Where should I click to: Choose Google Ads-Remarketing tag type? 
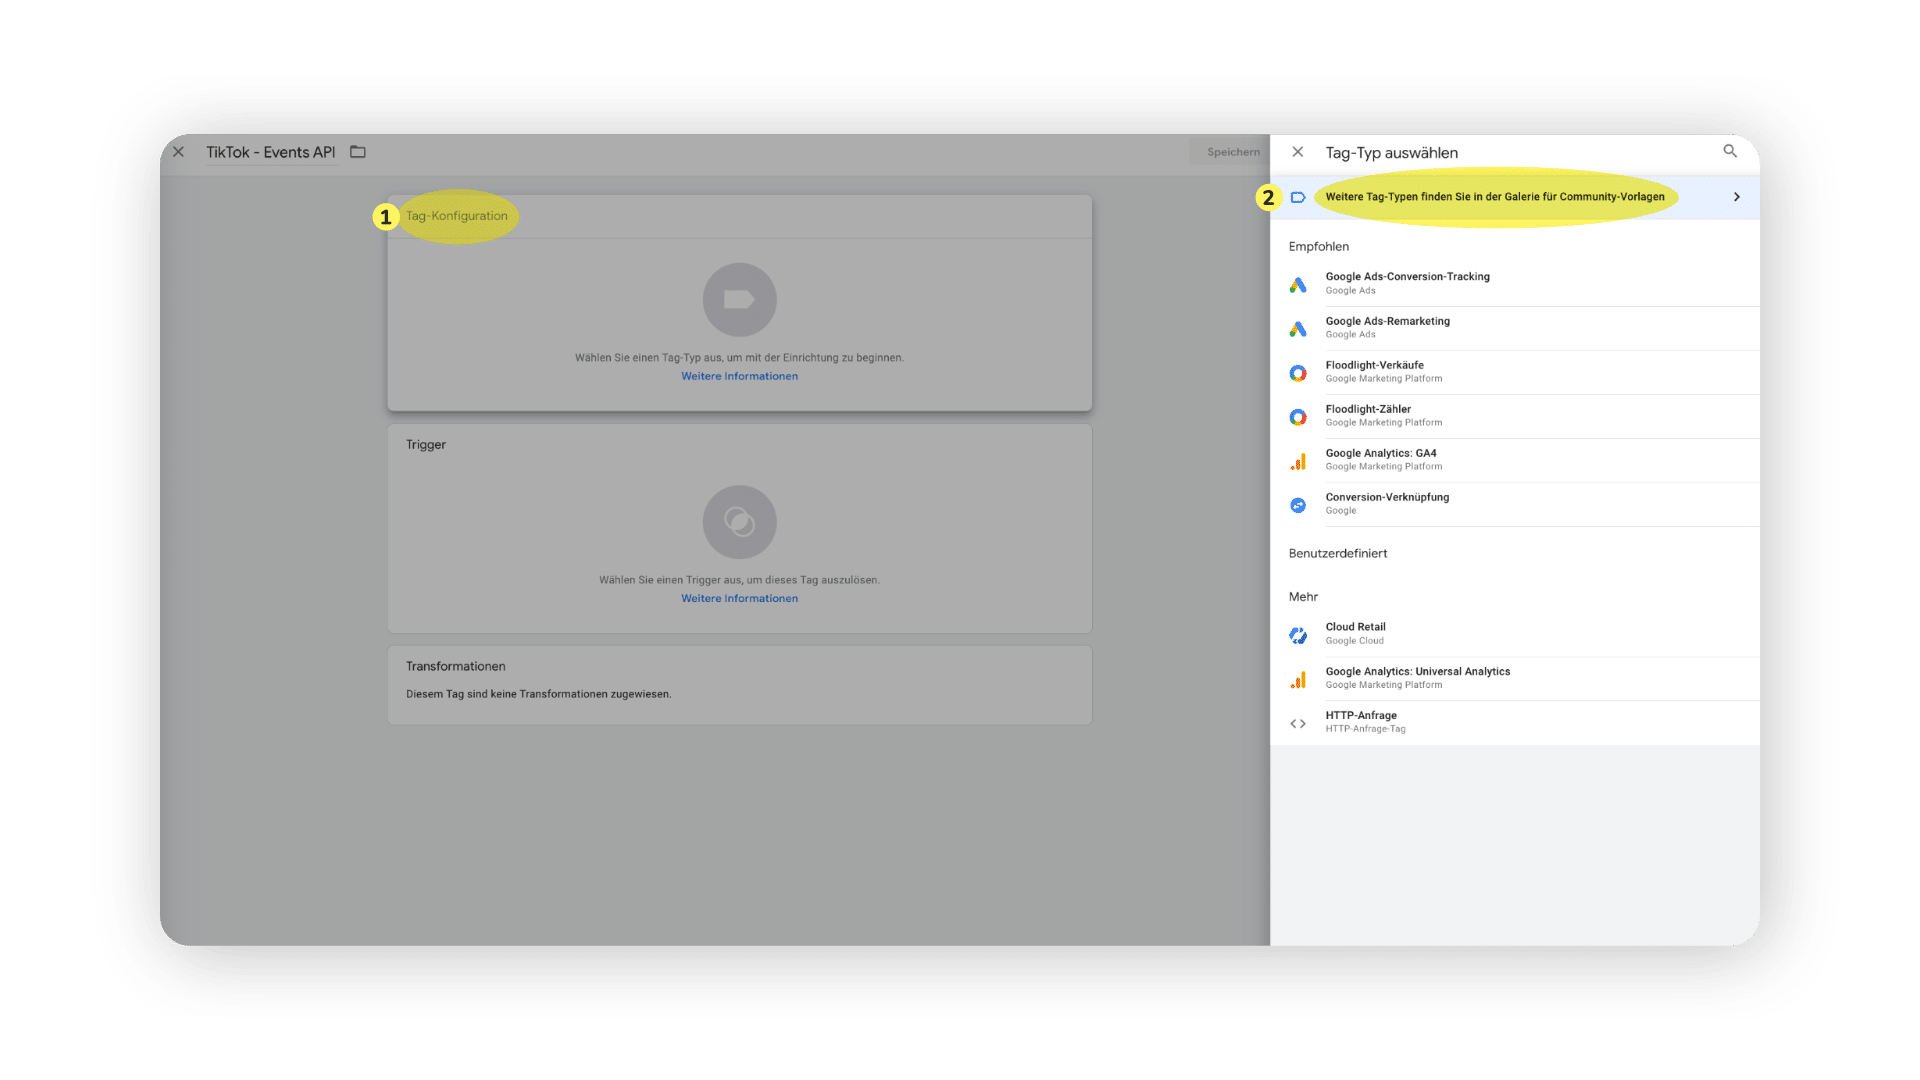click(1515, 328)
